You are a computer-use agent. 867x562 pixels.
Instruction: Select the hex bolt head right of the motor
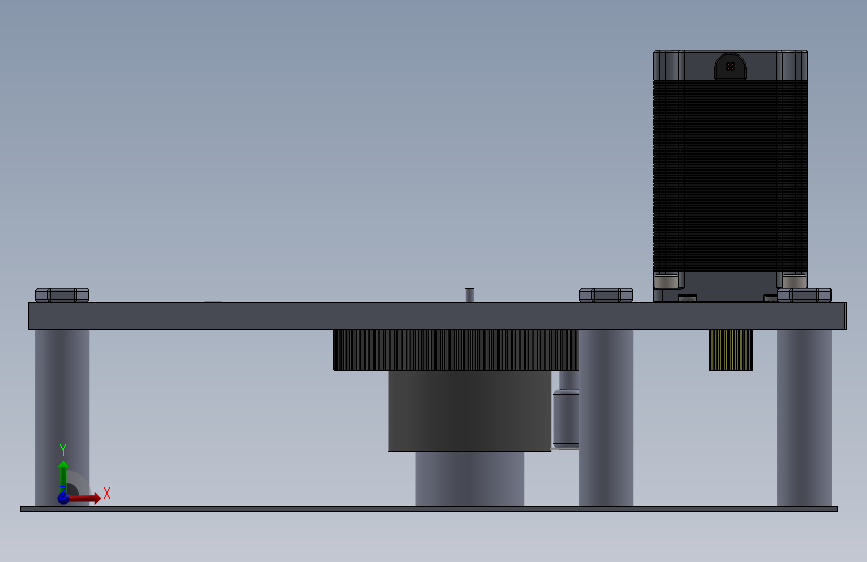805,295
